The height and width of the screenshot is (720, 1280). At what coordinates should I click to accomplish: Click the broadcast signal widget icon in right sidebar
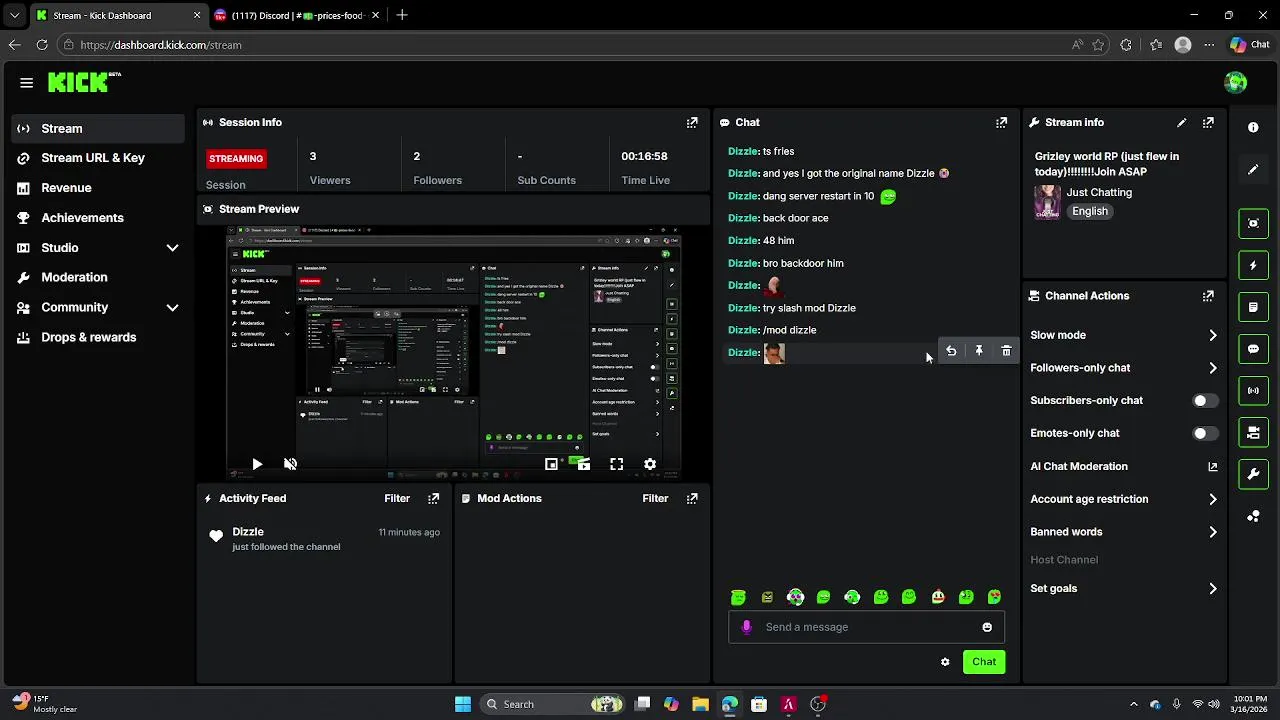(1253, 391)
